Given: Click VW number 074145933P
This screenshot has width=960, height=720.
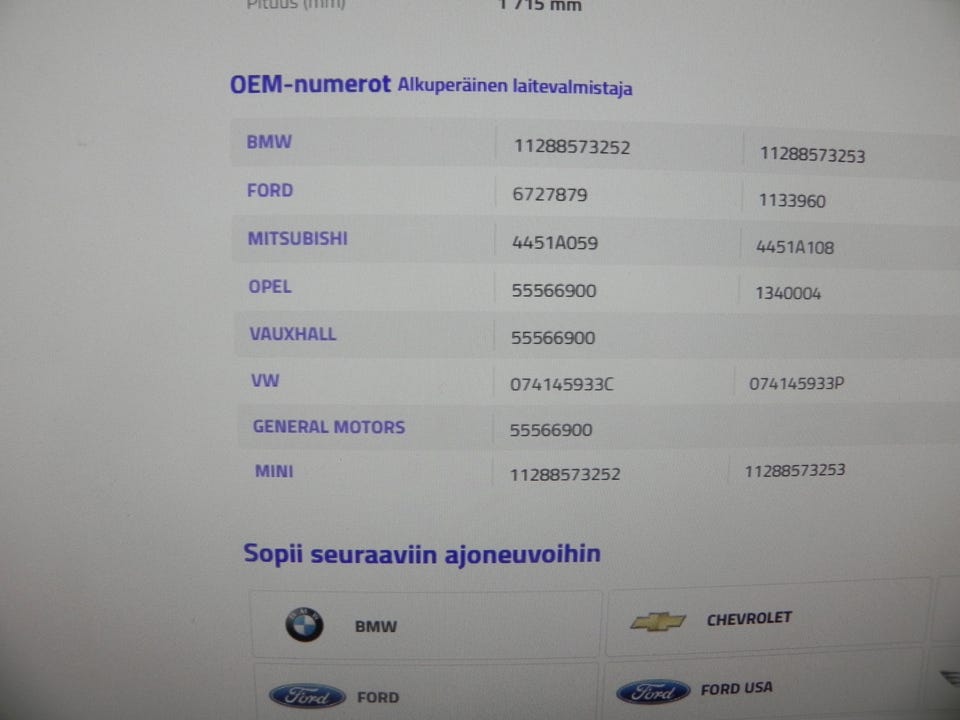Looking at the screenshot, I should coord(797,384).
